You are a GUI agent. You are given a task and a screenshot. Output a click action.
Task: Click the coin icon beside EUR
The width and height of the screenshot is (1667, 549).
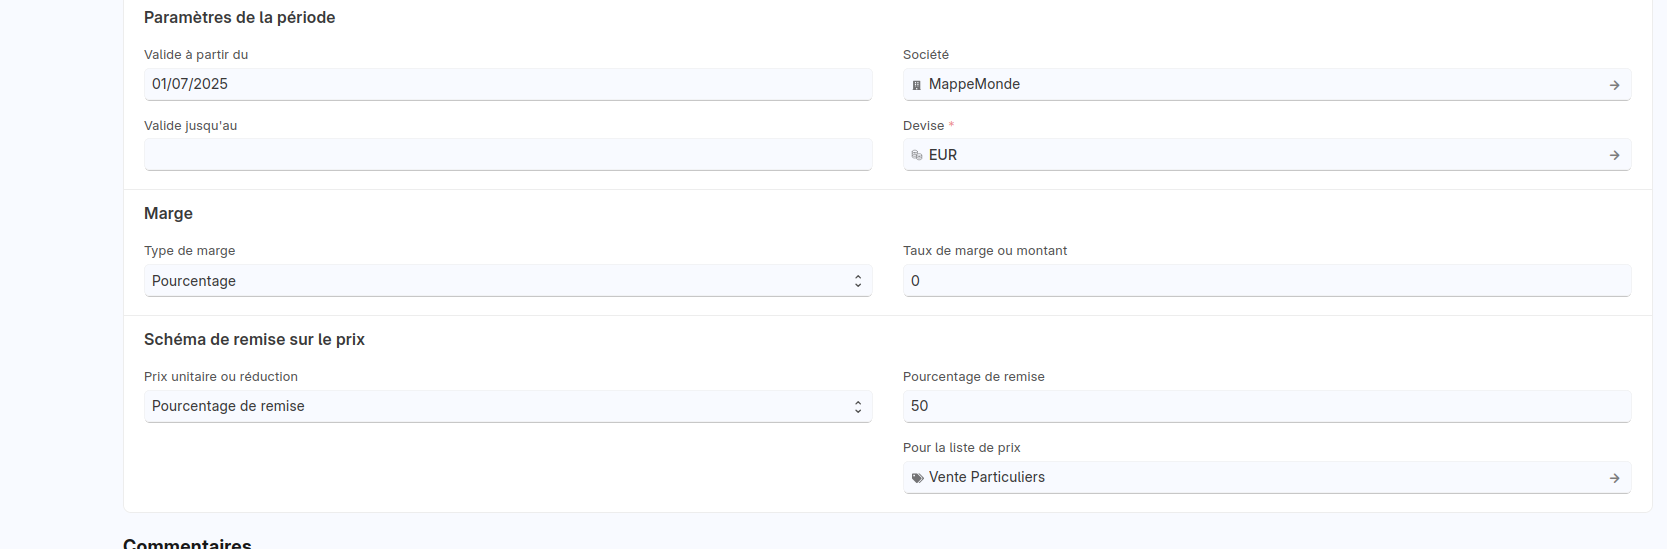point(916,155)
